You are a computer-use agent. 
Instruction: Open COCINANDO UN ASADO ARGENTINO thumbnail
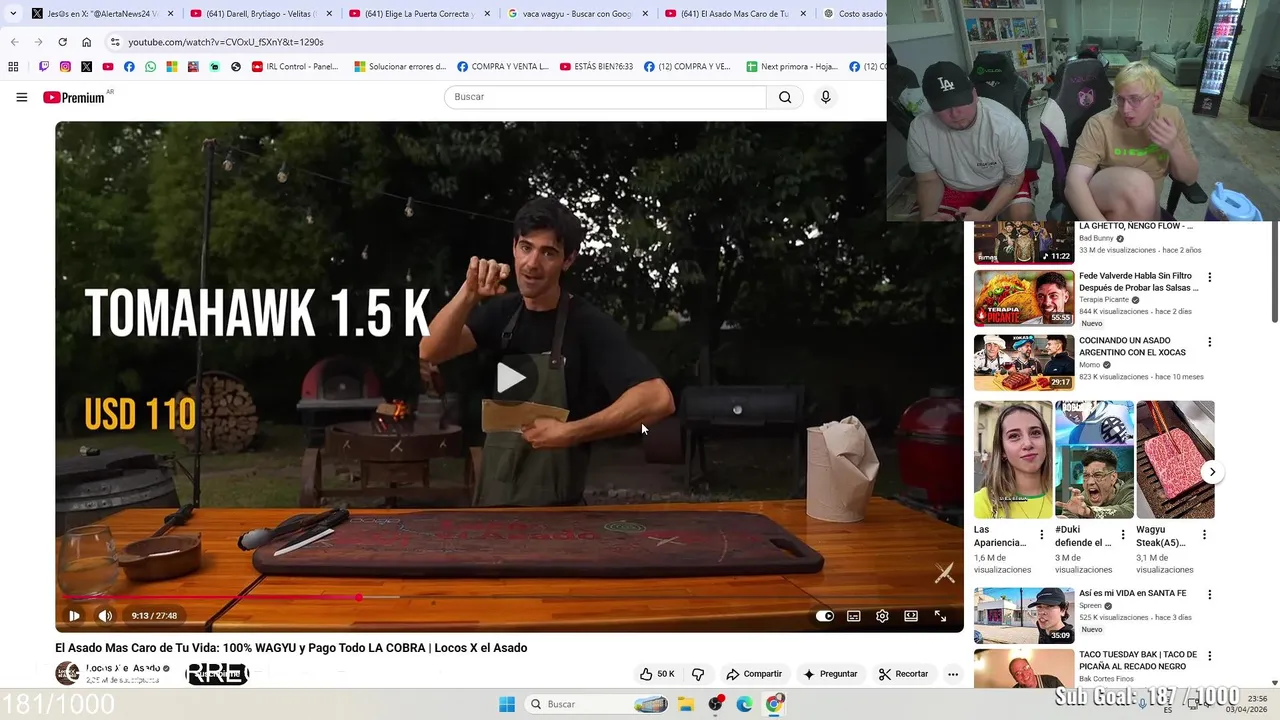pos(1024,362)
